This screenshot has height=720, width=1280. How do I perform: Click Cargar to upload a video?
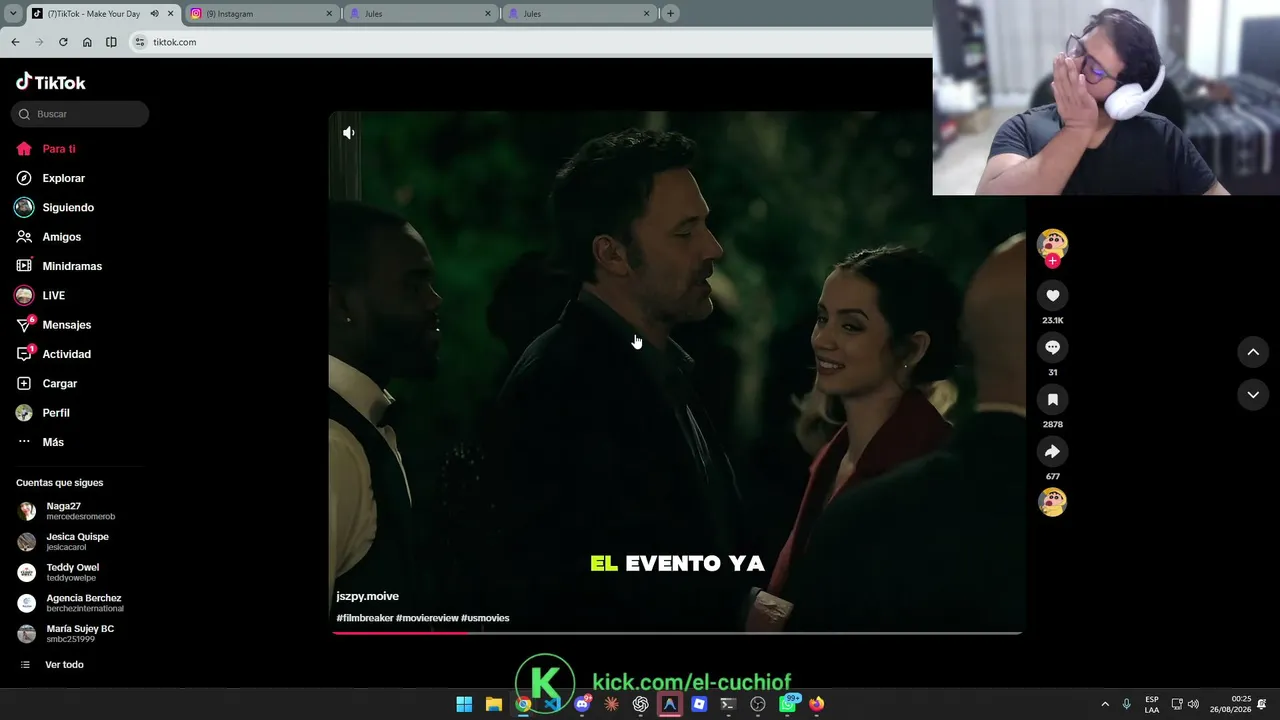(60, 383)
